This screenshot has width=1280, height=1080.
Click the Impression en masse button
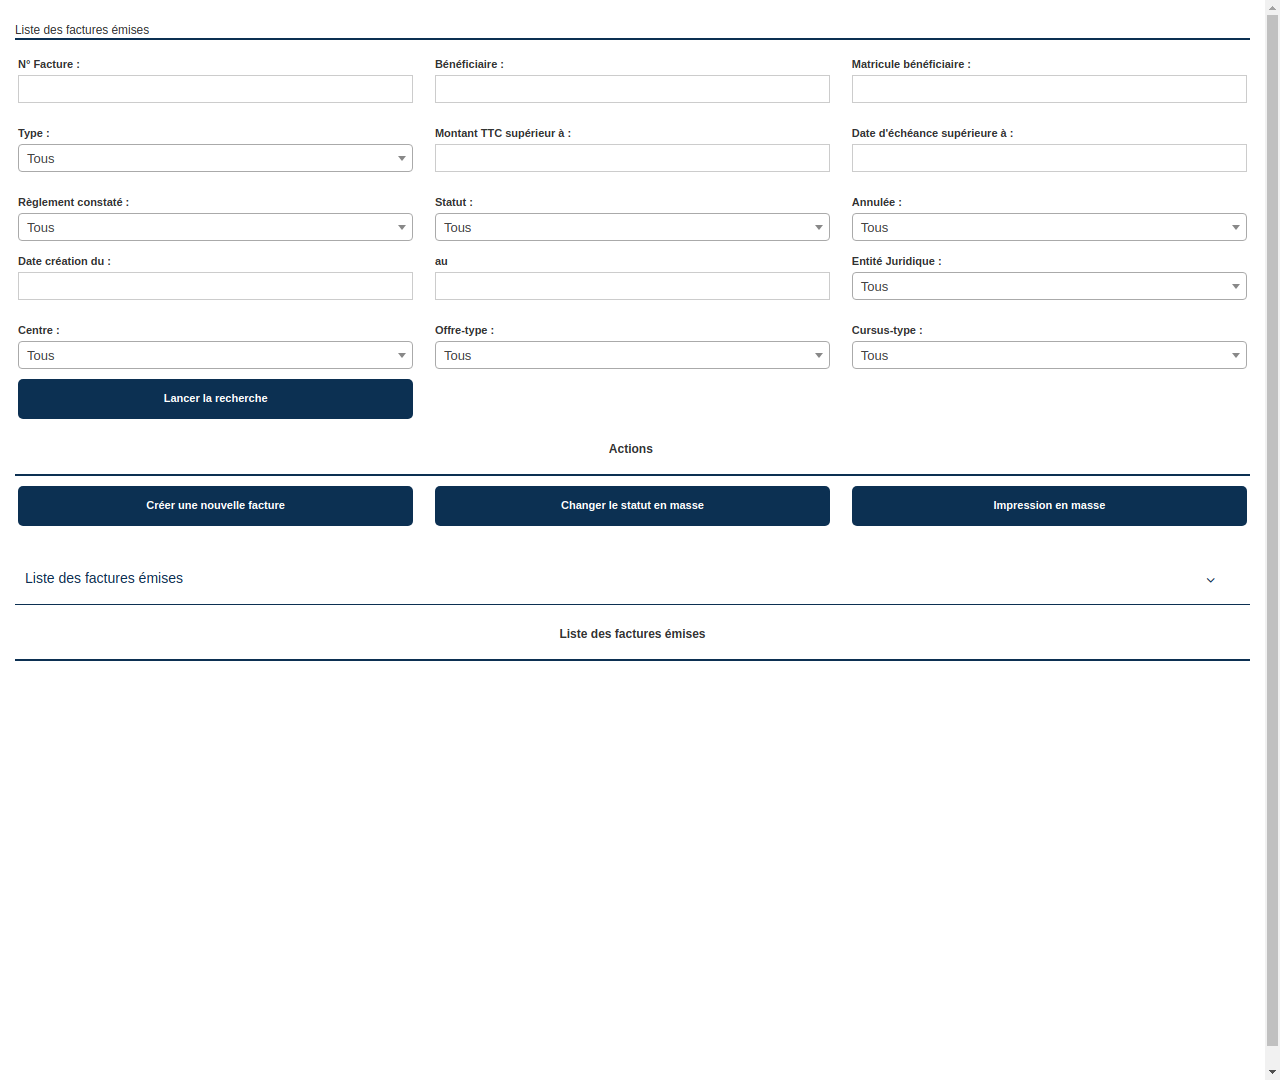(x=1048, y=505)
